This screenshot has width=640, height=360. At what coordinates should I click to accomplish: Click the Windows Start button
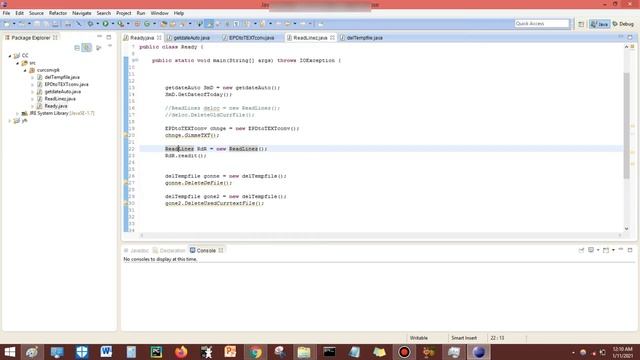click(9, 352)
